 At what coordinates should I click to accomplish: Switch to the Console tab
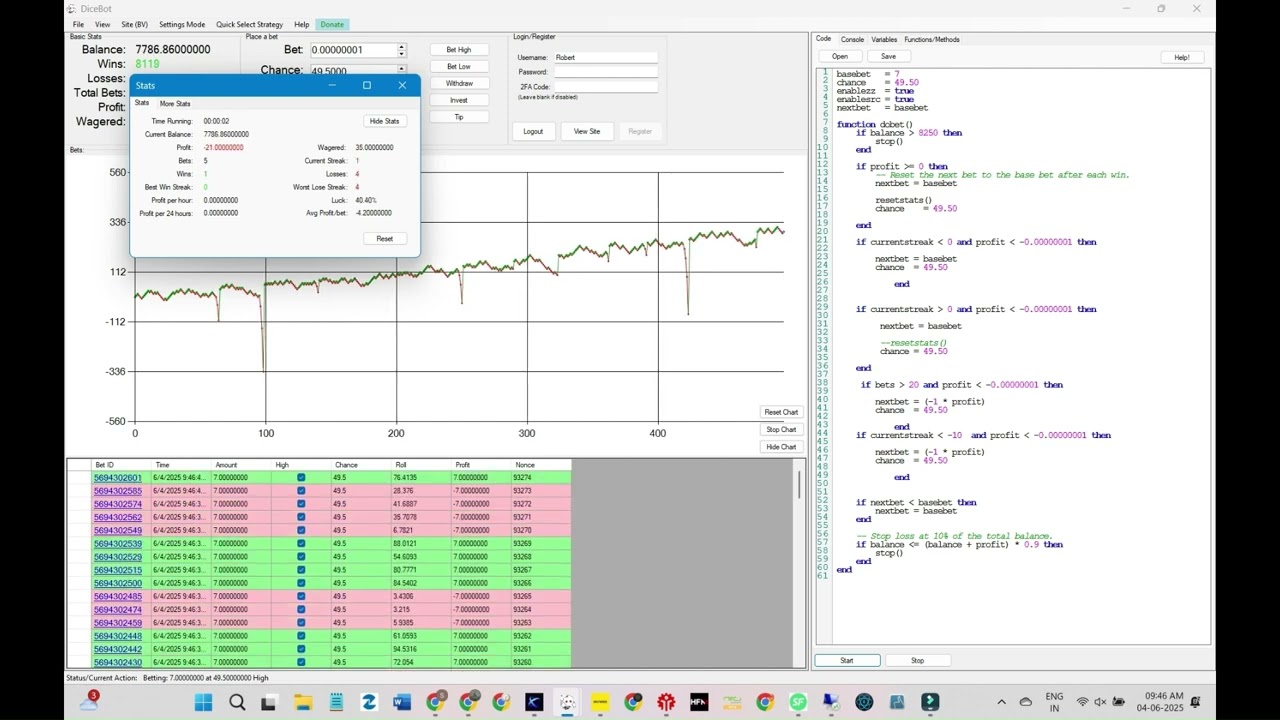pos(852,39)
